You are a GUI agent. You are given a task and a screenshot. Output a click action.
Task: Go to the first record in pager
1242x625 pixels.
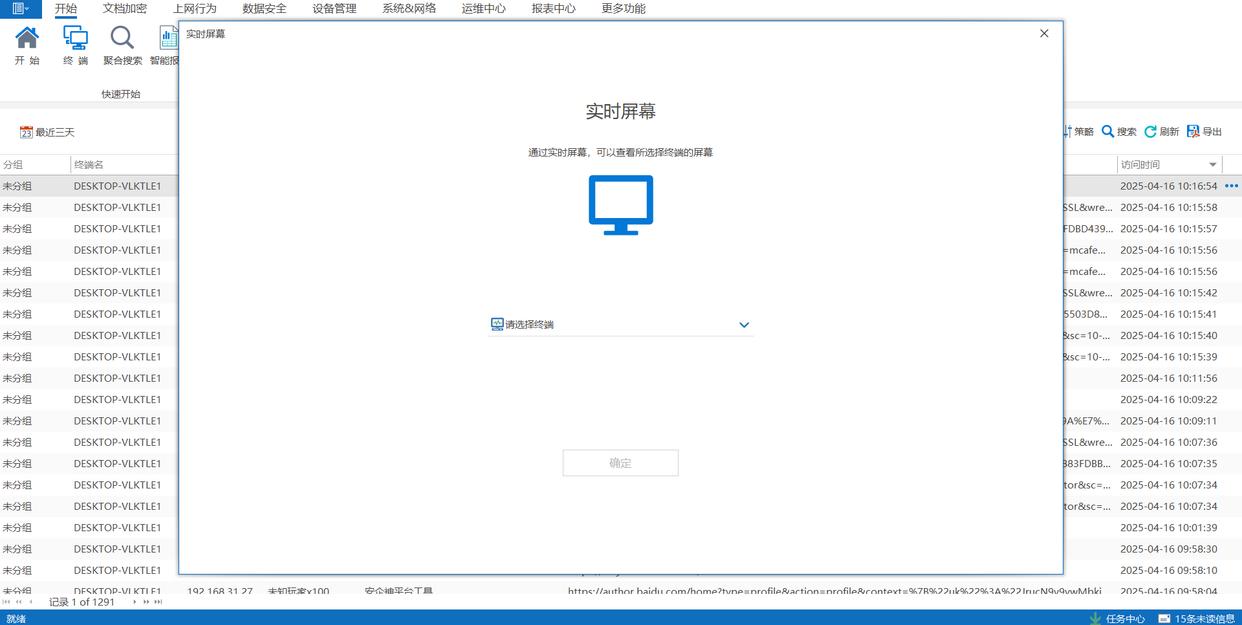[x=7, y=602]
